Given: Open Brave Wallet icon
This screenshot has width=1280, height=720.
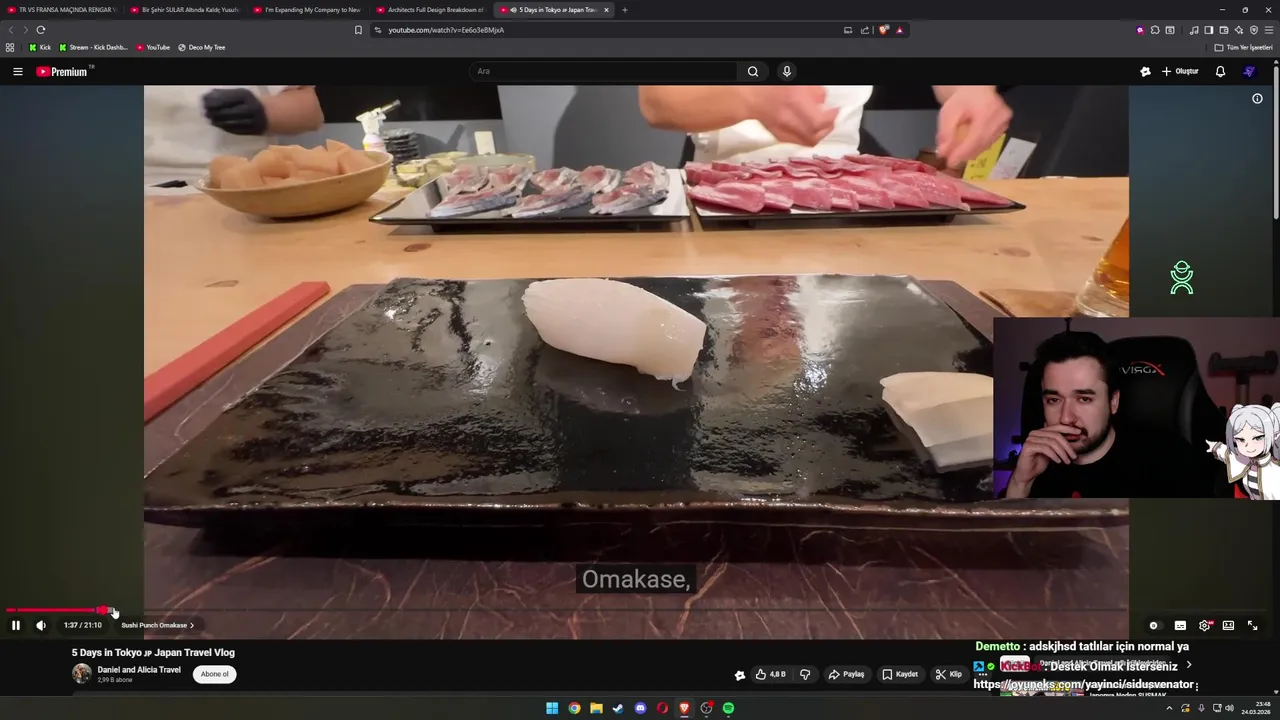Looking at the screenshot, I should [1223, 30].
